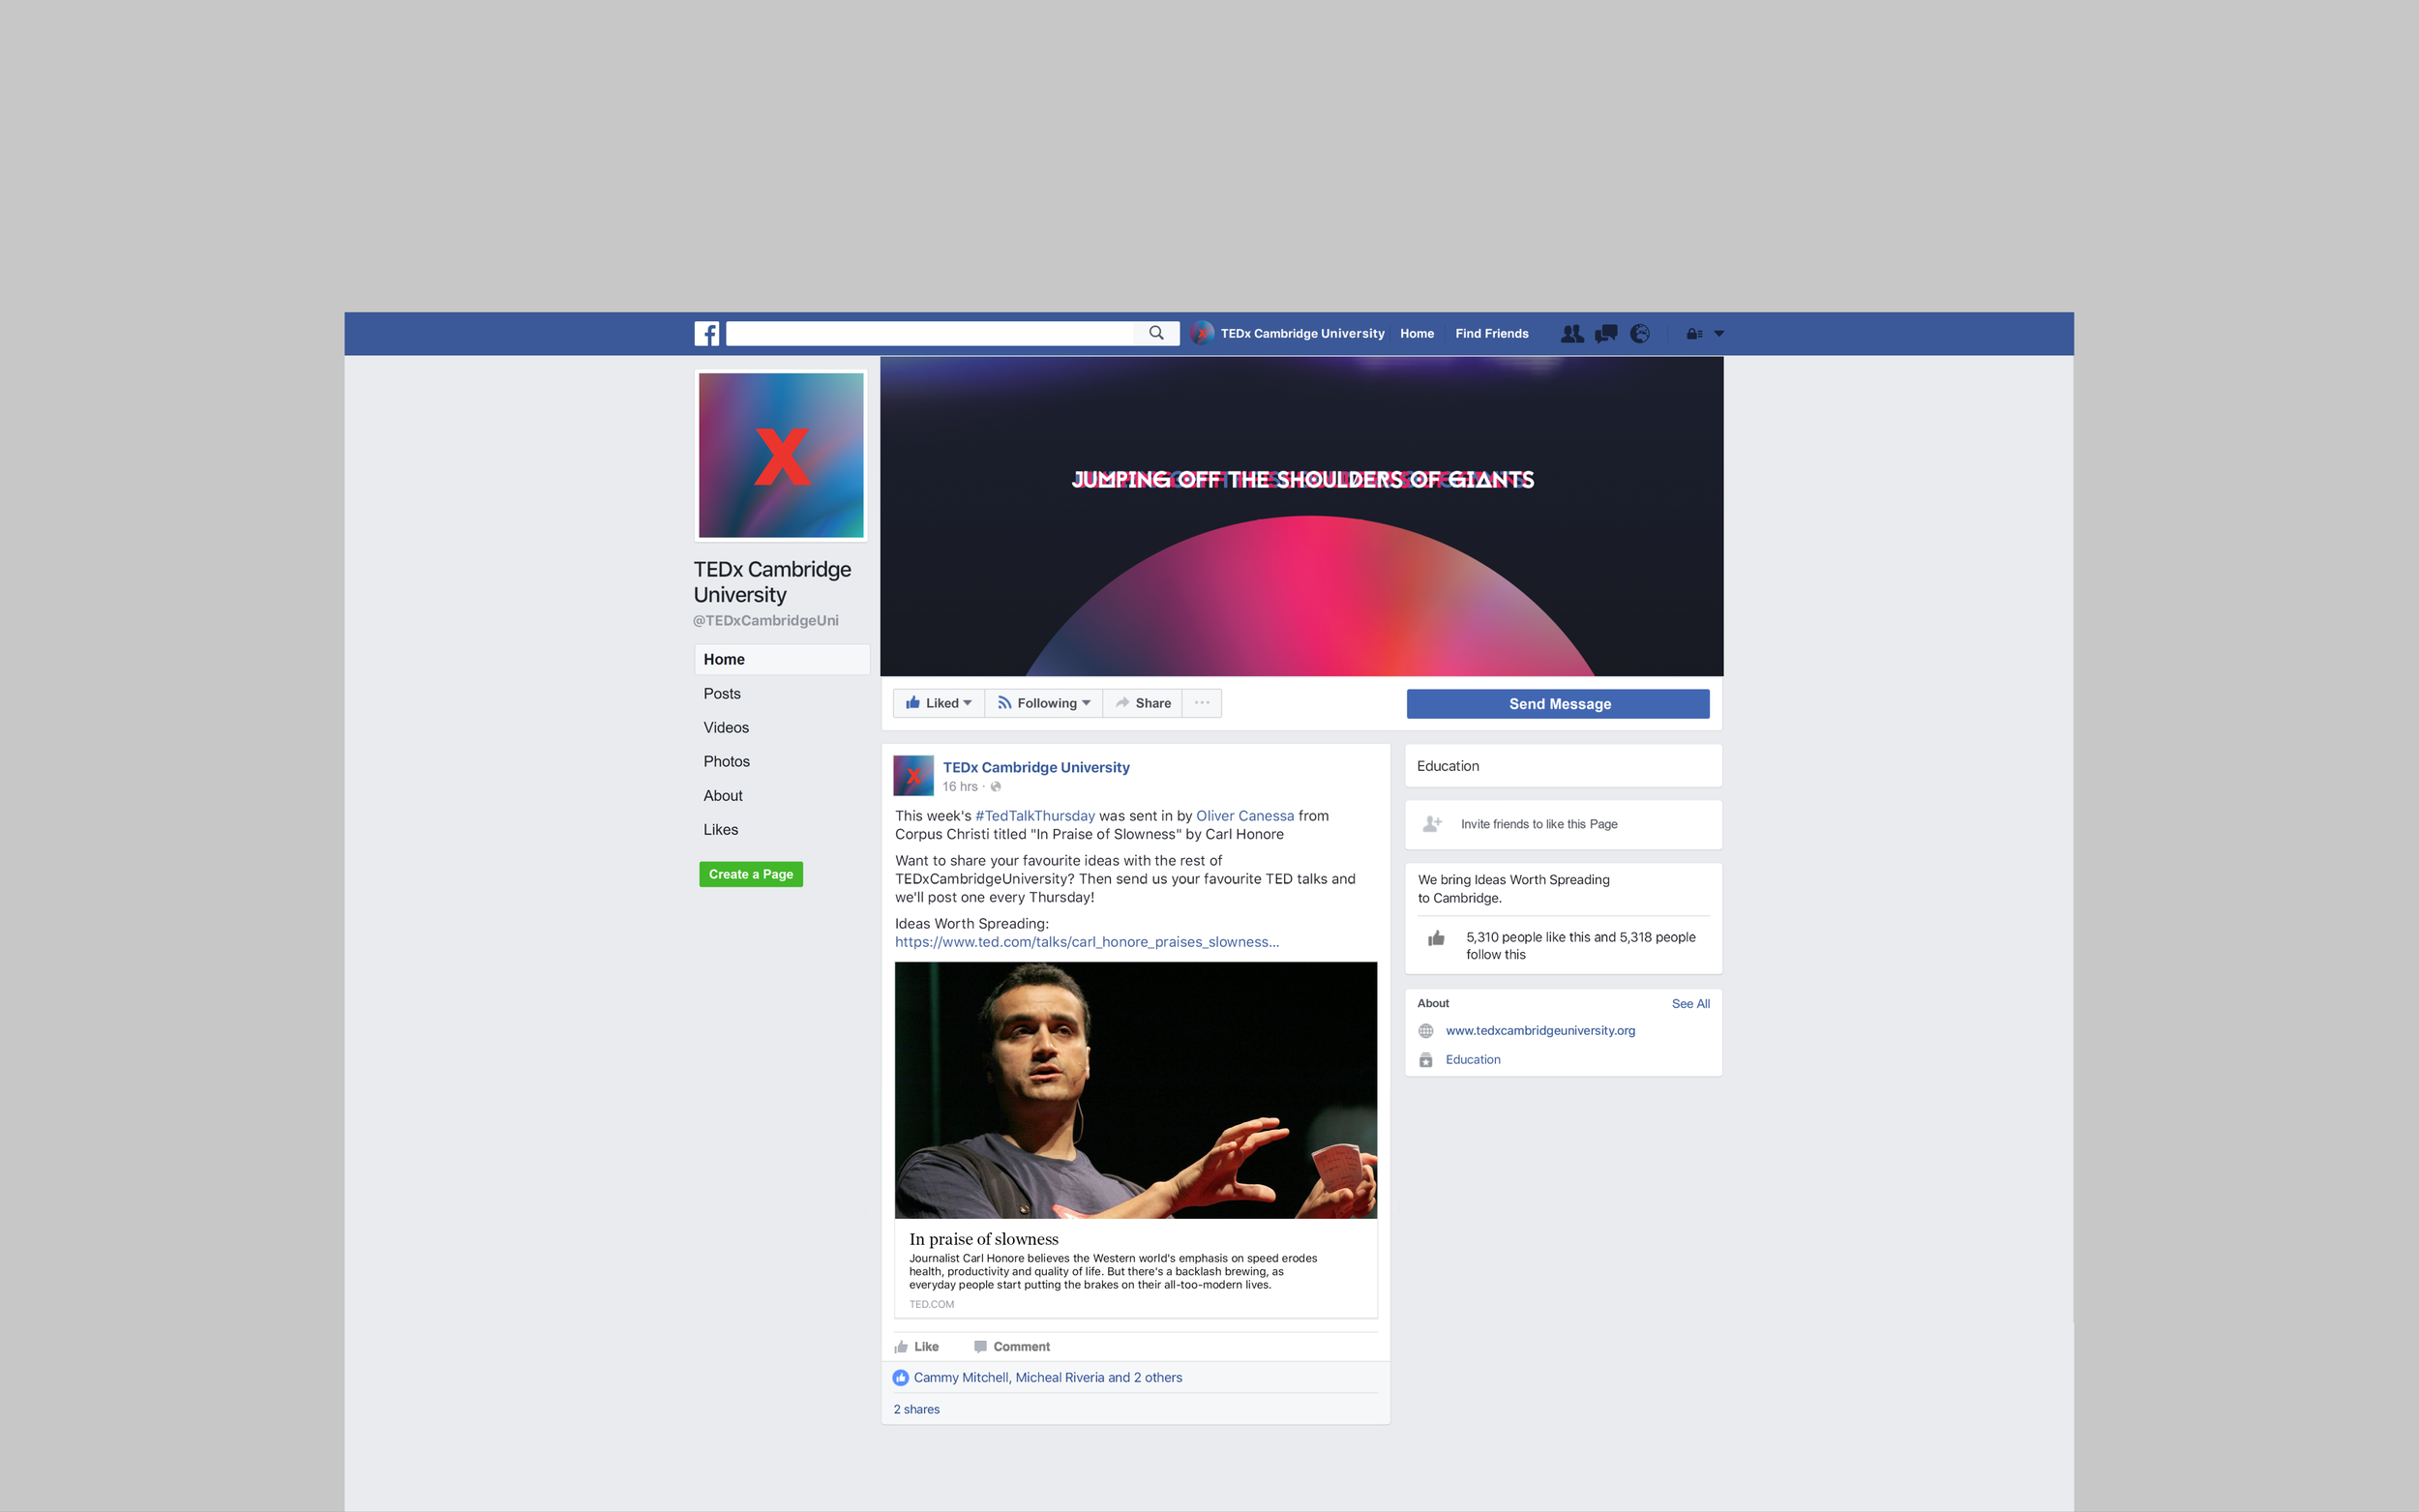The width and height of the screenshot is (2419, 1512).
Task: Click the Facebook logo icon
Action: (706, 333)
